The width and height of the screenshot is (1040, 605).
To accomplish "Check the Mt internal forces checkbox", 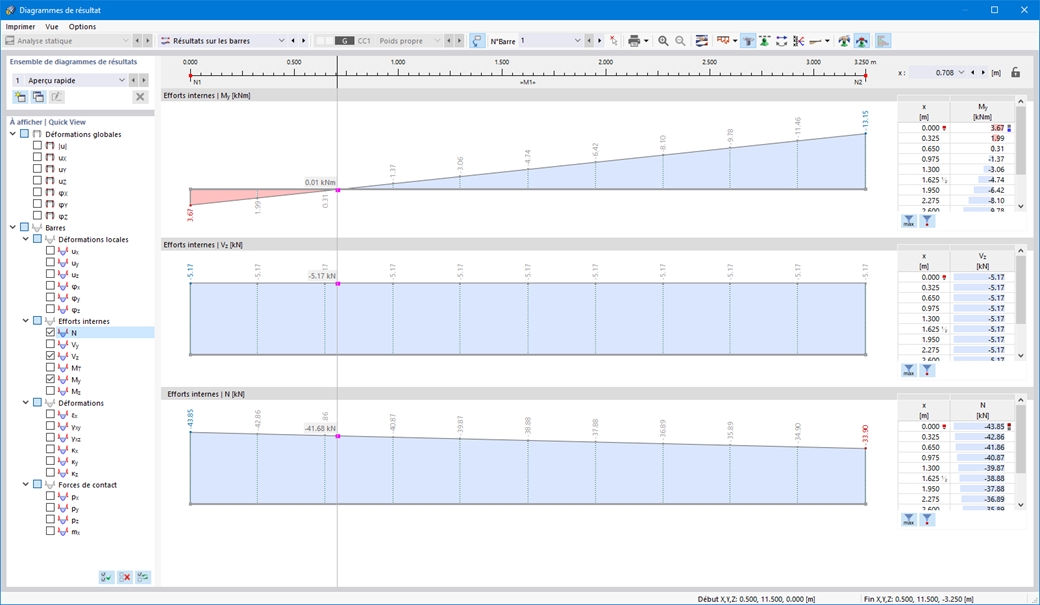I will click(x=50, y=367).
